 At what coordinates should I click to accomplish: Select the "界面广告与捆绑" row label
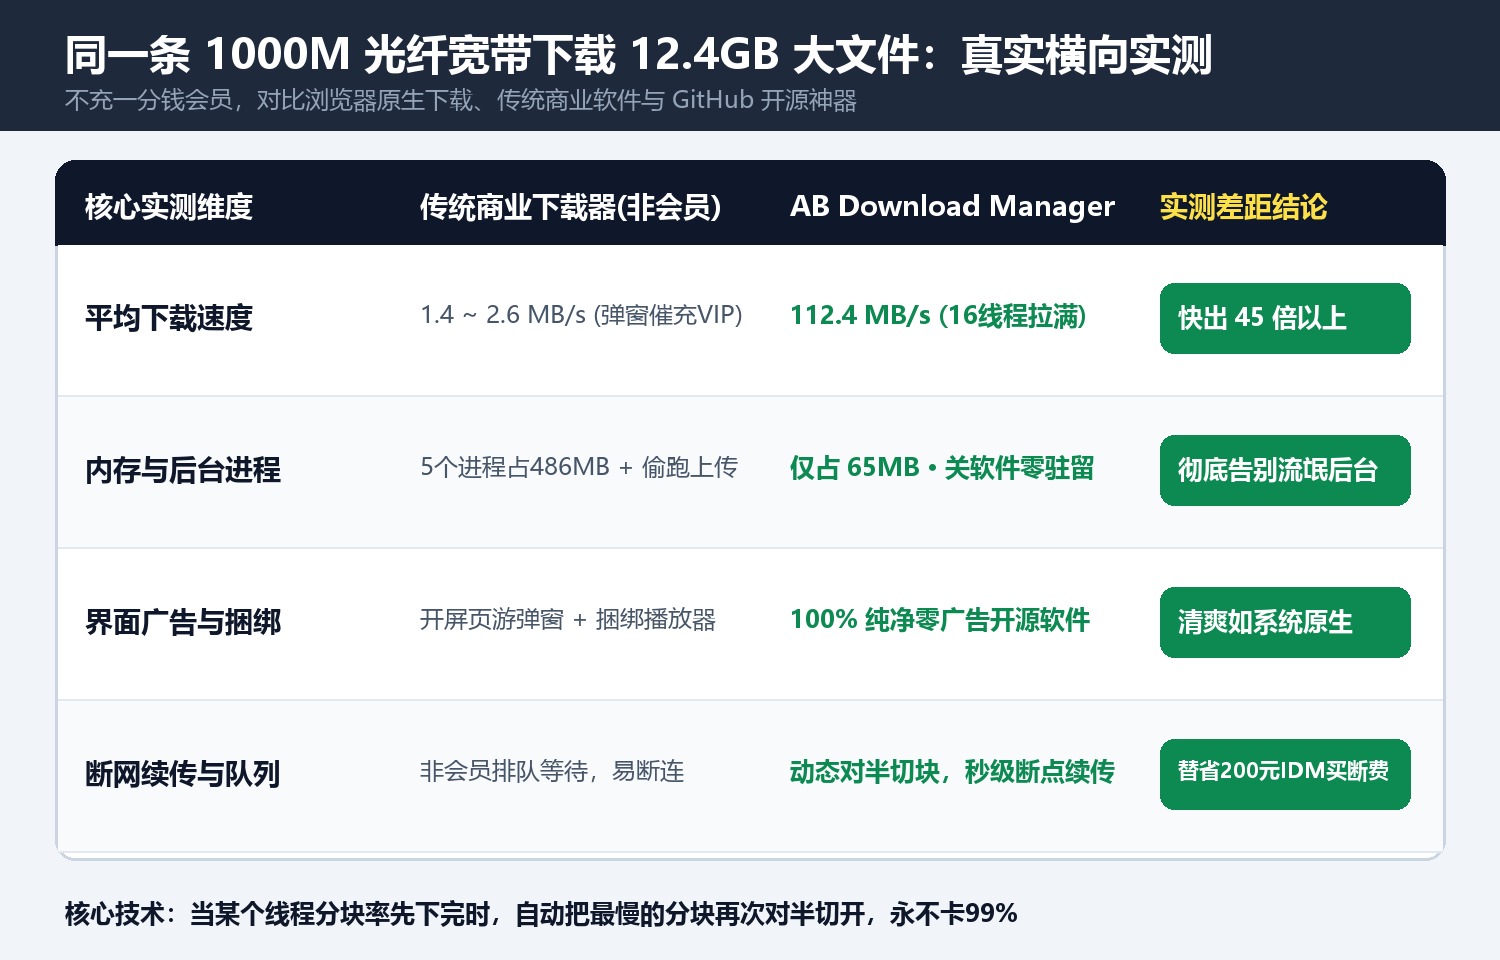(183, 622)
